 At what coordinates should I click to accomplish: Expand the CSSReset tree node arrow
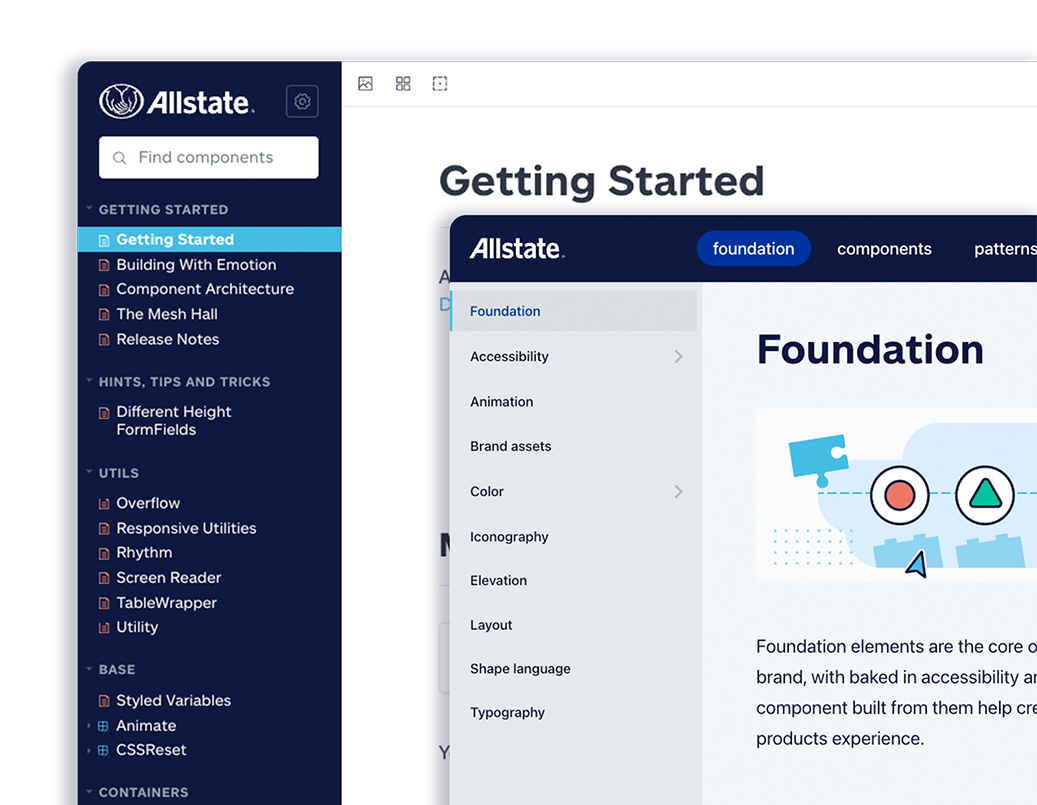point(89,751)
